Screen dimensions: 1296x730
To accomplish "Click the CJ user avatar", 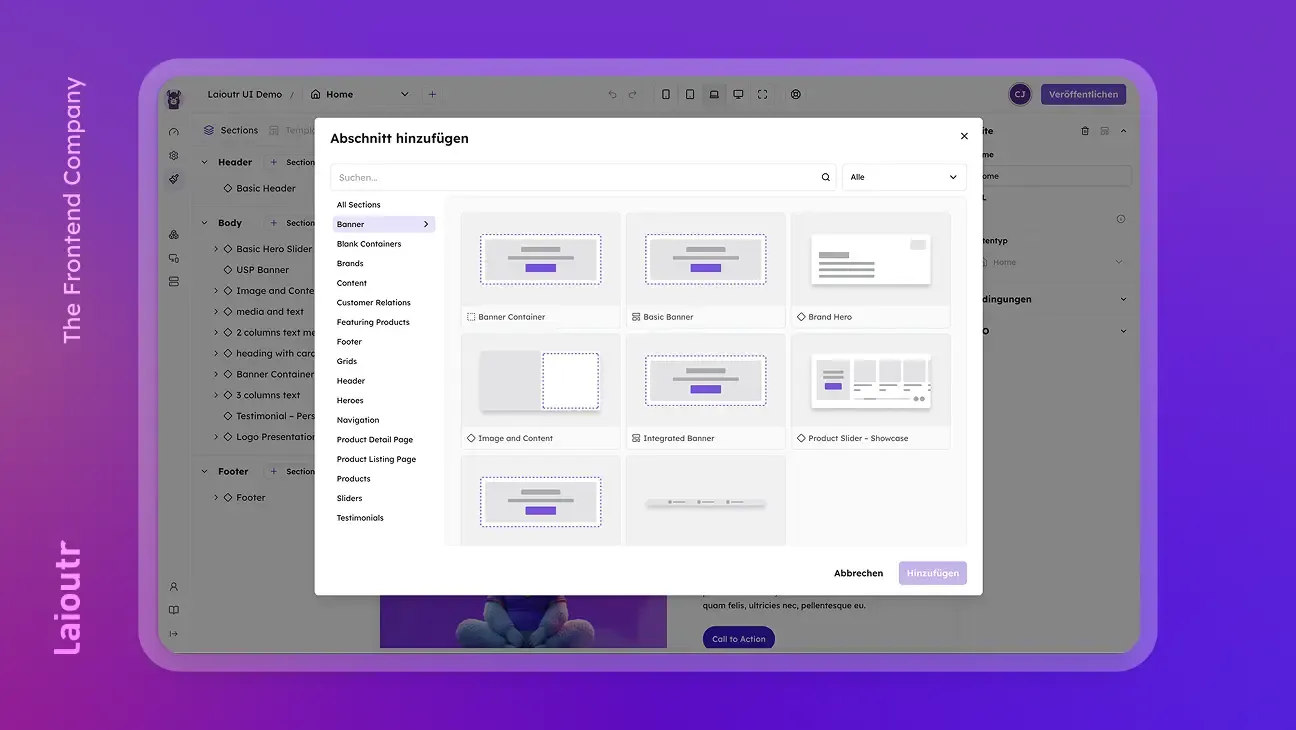I will click(x=1019, y=94).
